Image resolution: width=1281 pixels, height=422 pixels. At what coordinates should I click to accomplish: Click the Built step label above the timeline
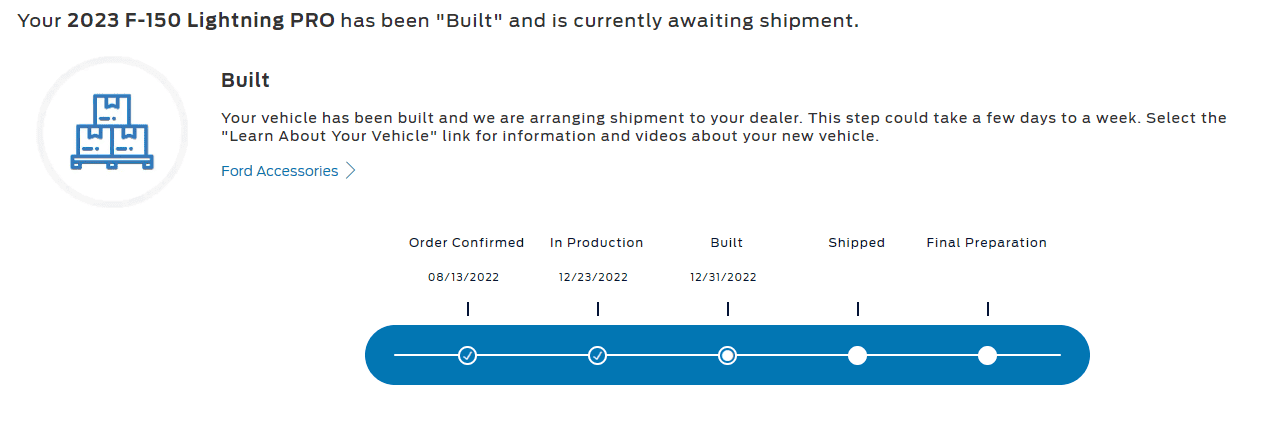(727, 243)
